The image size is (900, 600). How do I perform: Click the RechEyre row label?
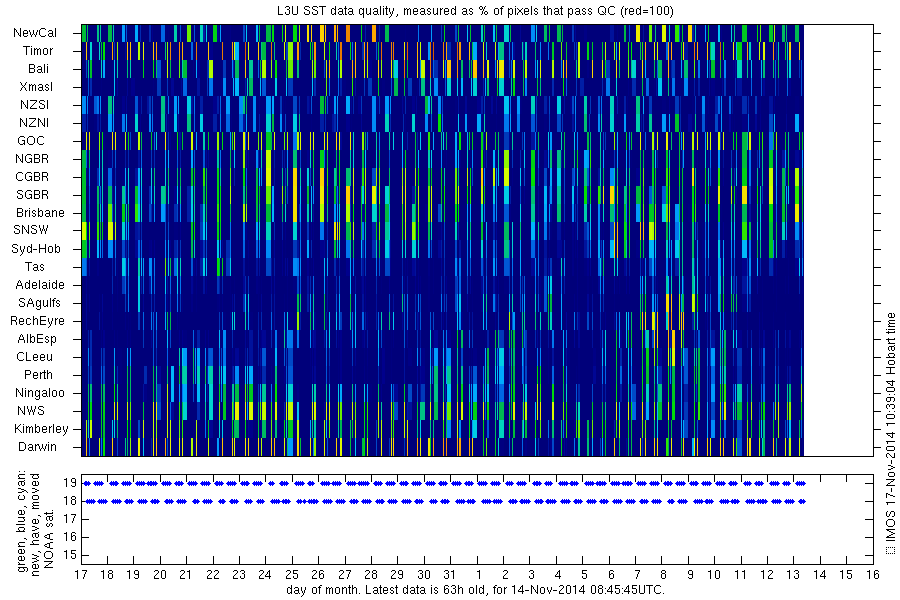(x=37, y=321)
